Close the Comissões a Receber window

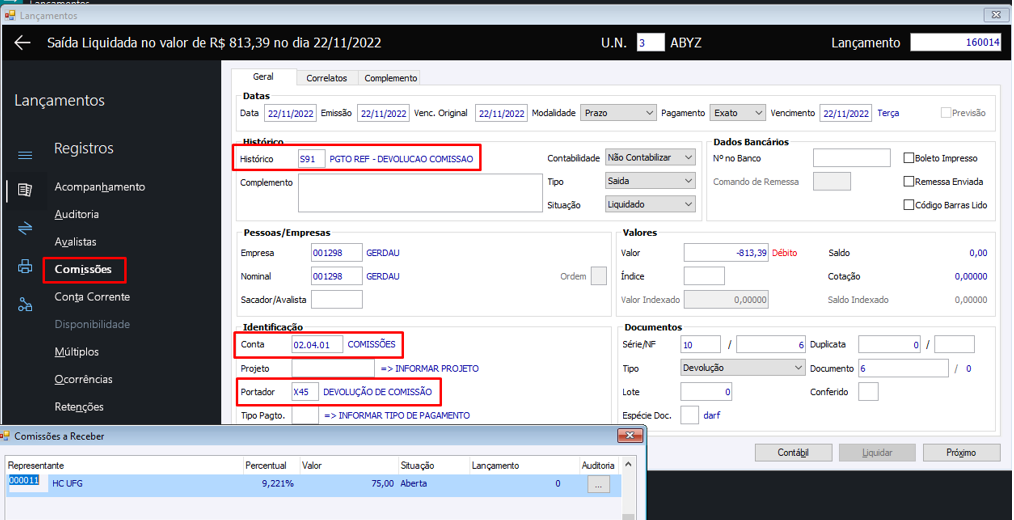click(629, 435)
